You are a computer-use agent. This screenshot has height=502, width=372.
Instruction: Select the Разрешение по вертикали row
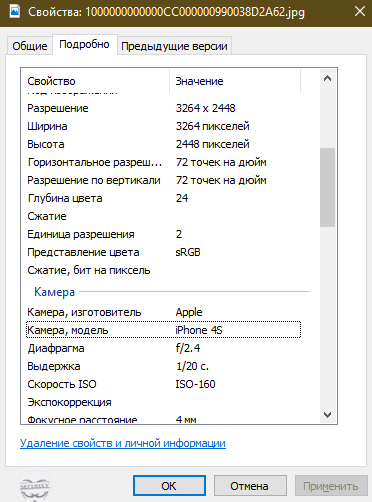(163, 180)
